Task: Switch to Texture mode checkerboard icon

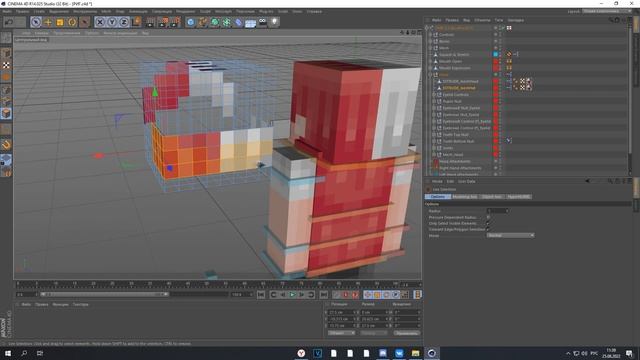Action: coord(6,65)
